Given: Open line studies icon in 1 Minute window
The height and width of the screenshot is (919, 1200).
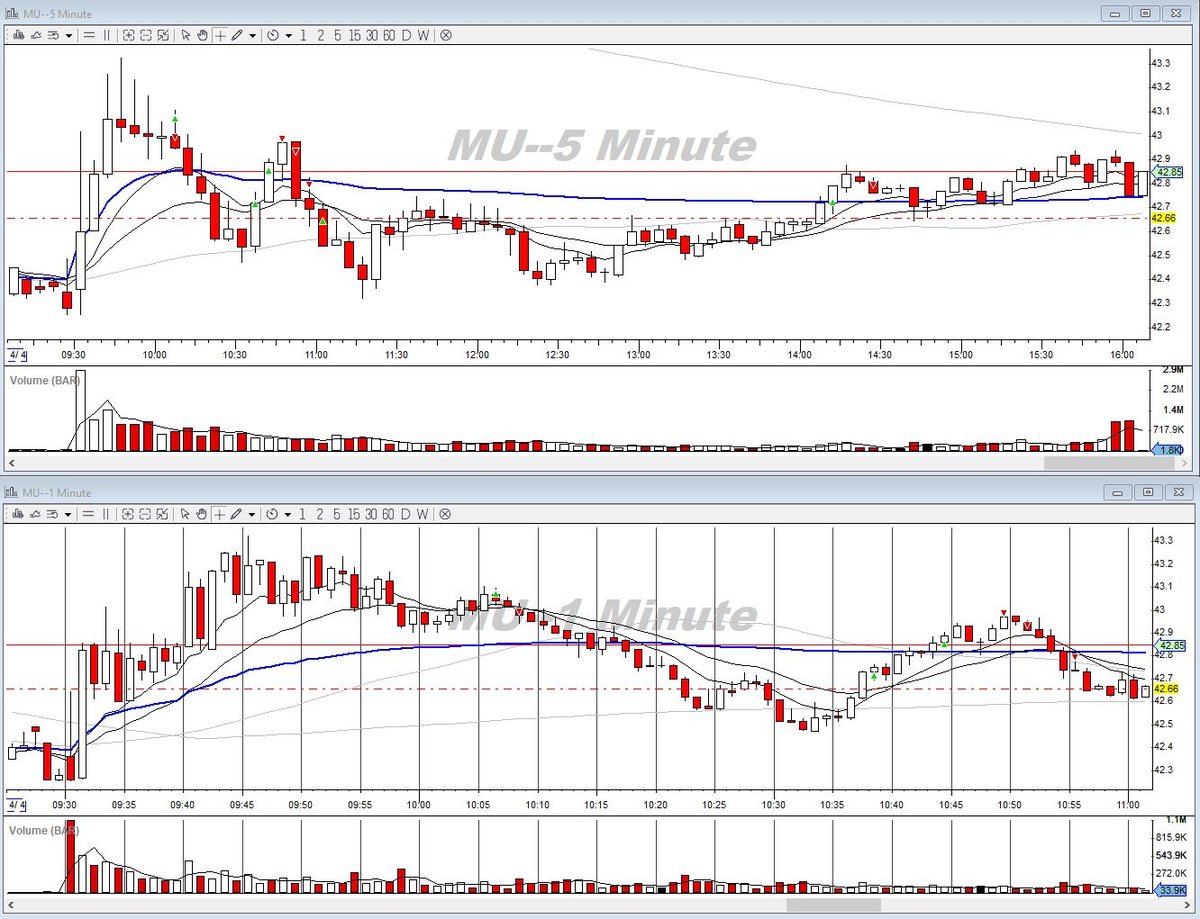Looking at the screenshot, I should pyautogui.click(x=35, y=513).
